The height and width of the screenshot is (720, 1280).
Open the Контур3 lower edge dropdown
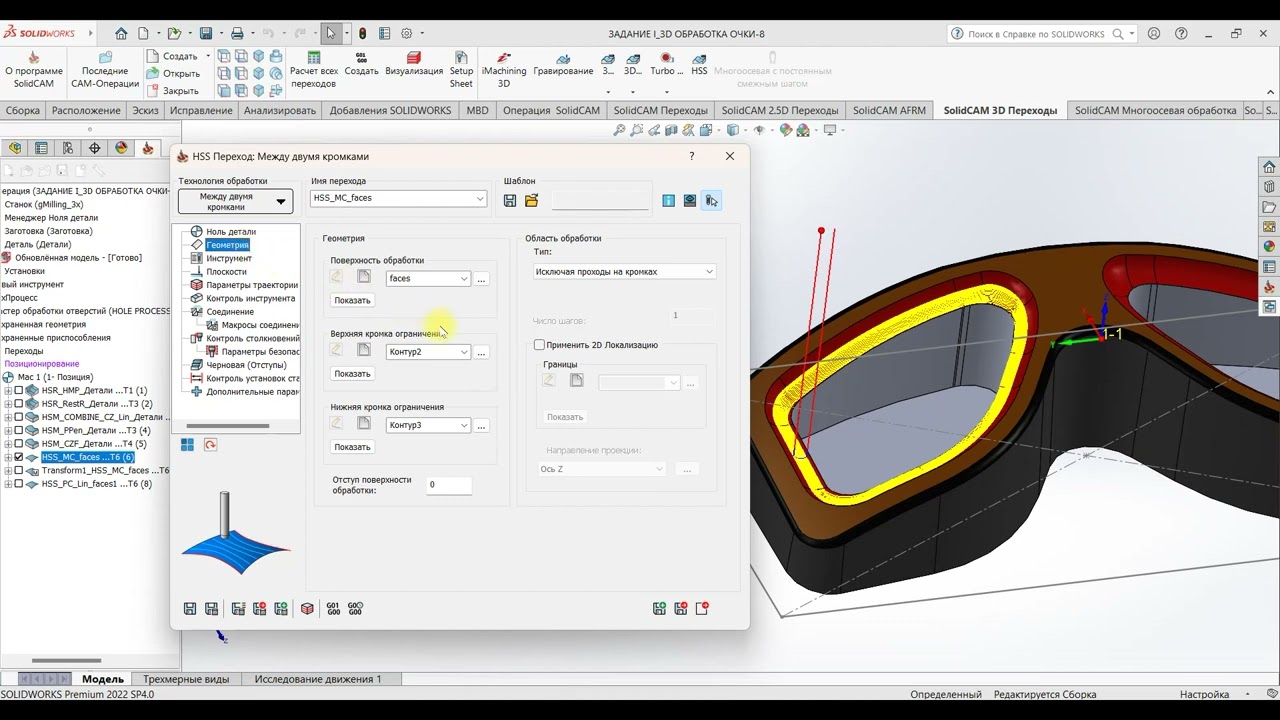464,425
